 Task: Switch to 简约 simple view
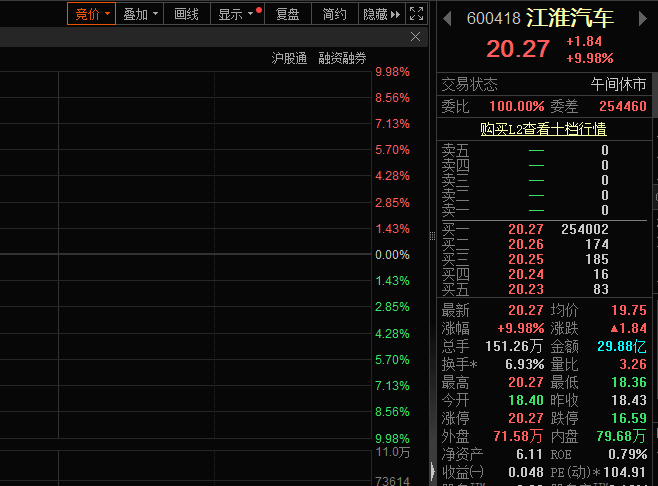pyautogui.click(x=334, y=14)
